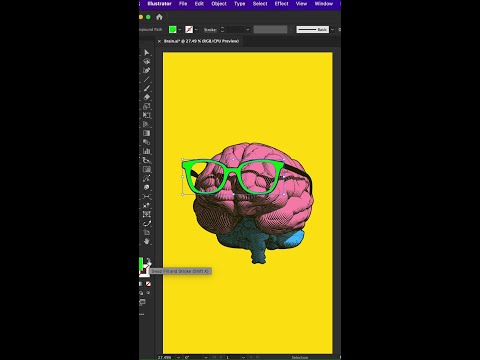Open the View menu

pos(301,4)
